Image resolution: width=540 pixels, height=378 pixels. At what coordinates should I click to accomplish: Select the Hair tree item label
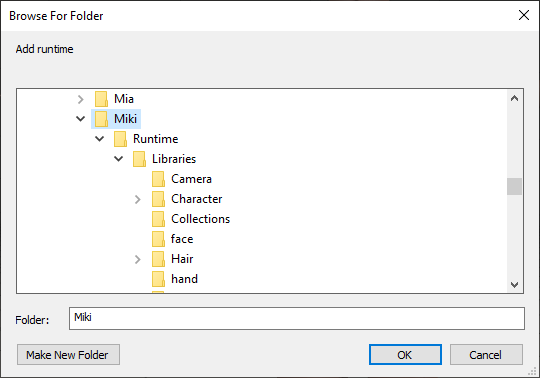click(x=182, y=259)
